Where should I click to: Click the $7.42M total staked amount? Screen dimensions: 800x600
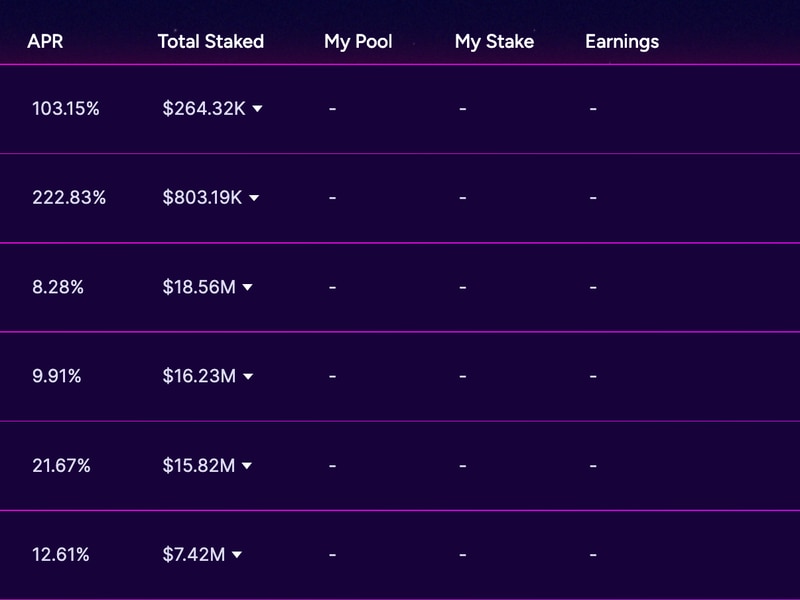point(194,555)
